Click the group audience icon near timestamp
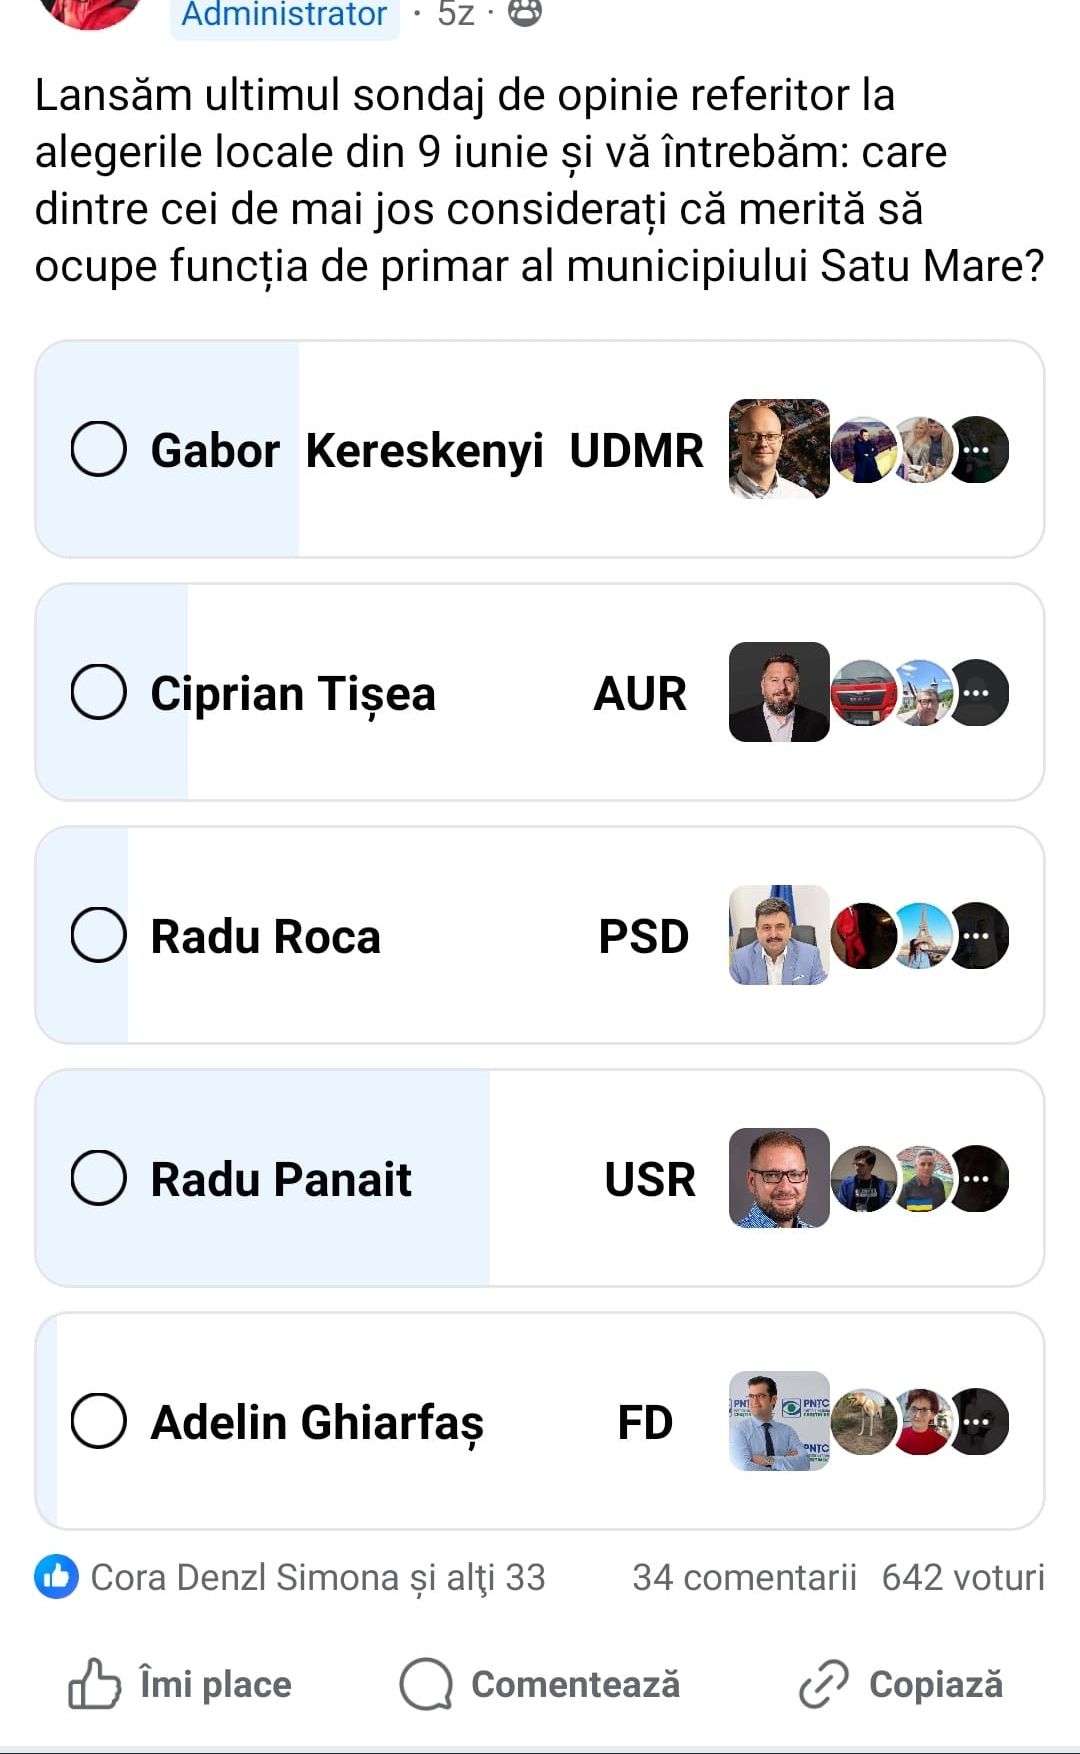 (x=525, y=12)
